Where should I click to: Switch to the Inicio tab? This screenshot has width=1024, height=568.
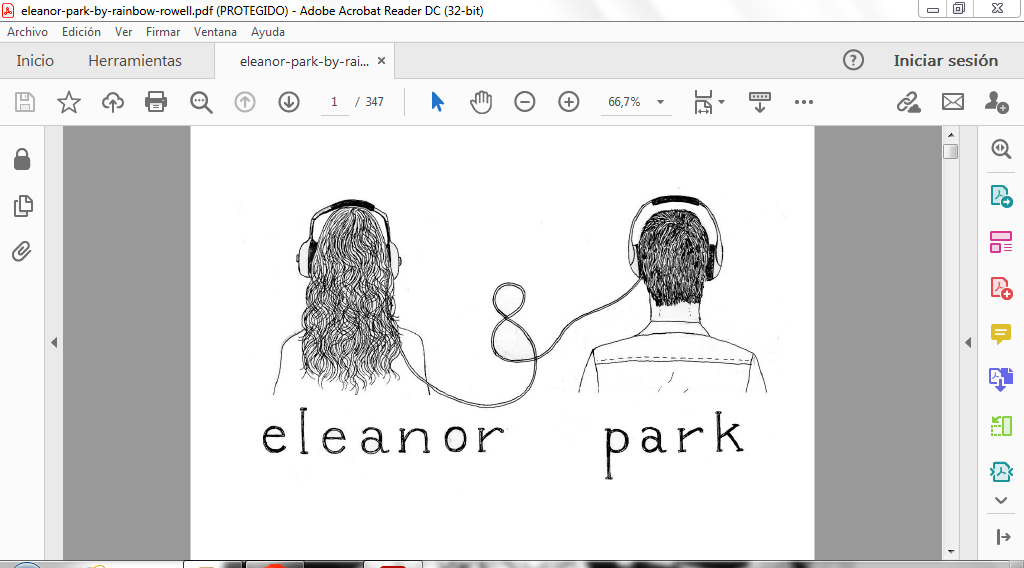[x=35, y=61]
